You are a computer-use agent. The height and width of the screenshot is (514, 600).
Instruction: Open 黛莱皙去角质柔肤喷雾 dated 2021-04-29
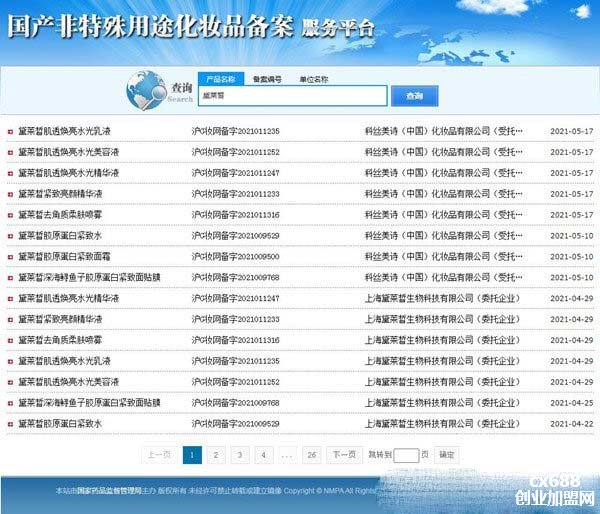60,340
